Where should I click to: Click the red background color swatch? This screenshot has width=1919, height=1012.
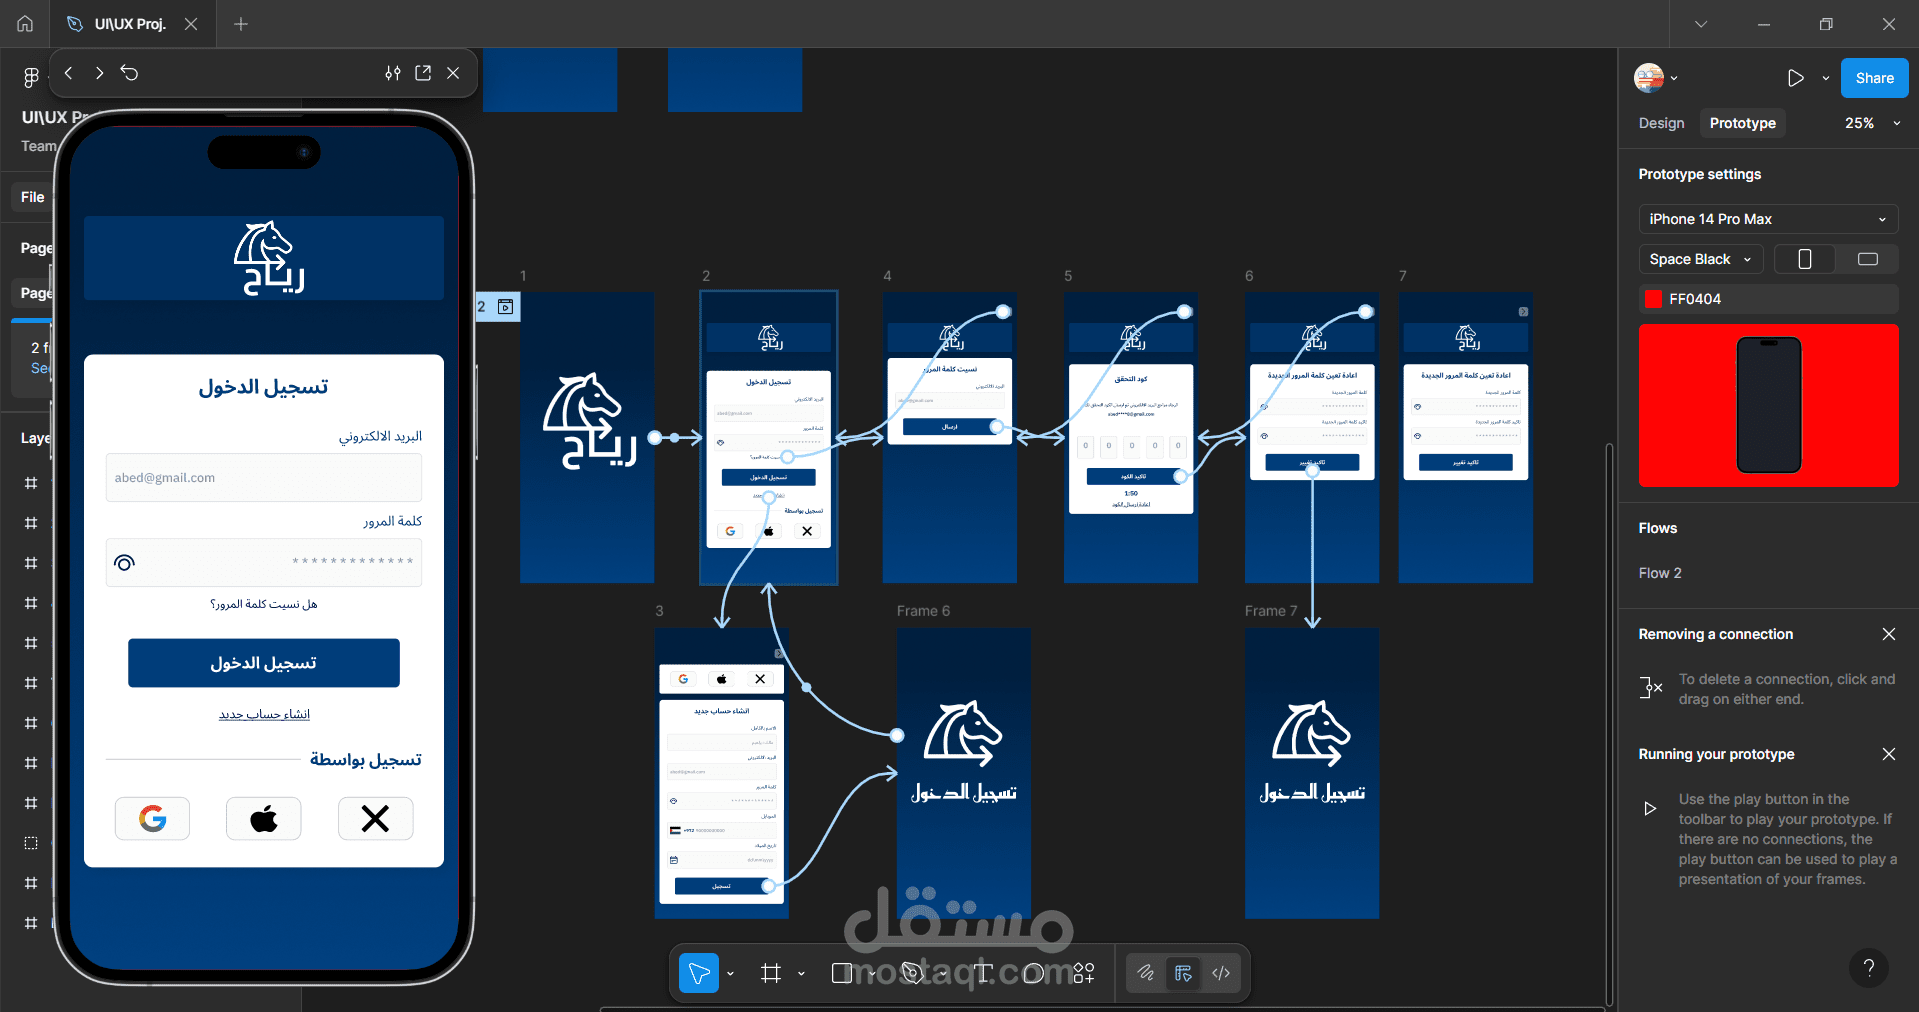(x=1653, y=299)
